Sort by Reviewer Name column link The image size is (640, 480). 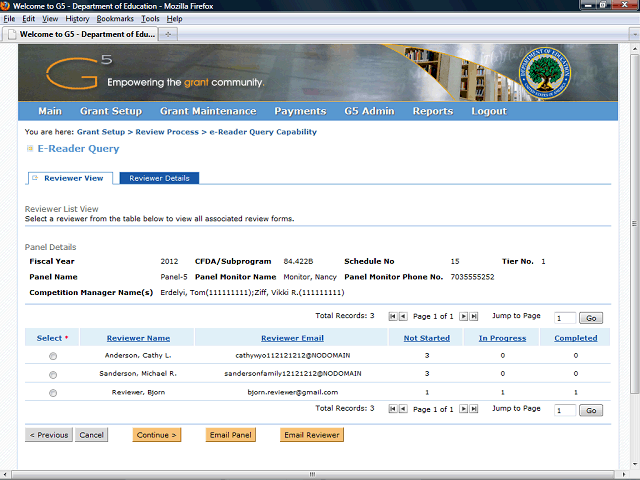click(x=138, y=338)
